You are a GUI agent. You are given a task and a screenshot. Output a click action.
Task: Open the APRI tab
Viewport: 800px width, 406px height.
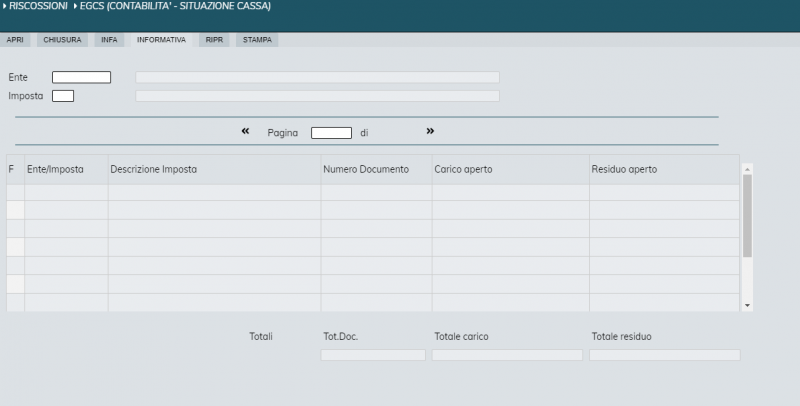(x=15, y=40)
